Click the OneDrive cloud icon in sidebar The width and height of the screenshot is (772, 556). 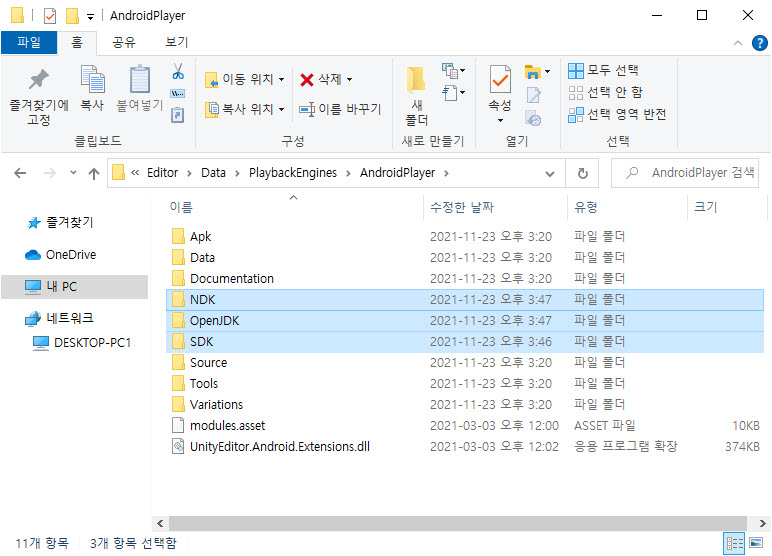point(32,255)
